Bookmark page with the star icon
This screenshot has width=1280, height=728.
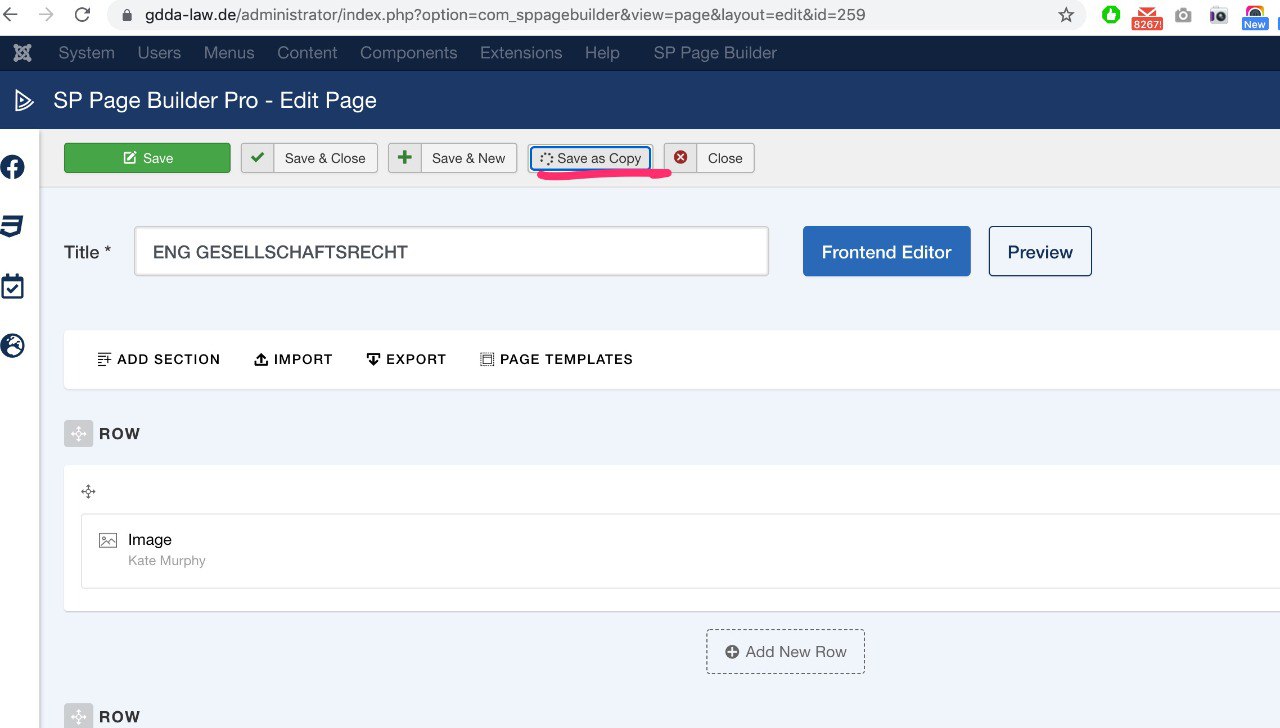click(1066, 15)
